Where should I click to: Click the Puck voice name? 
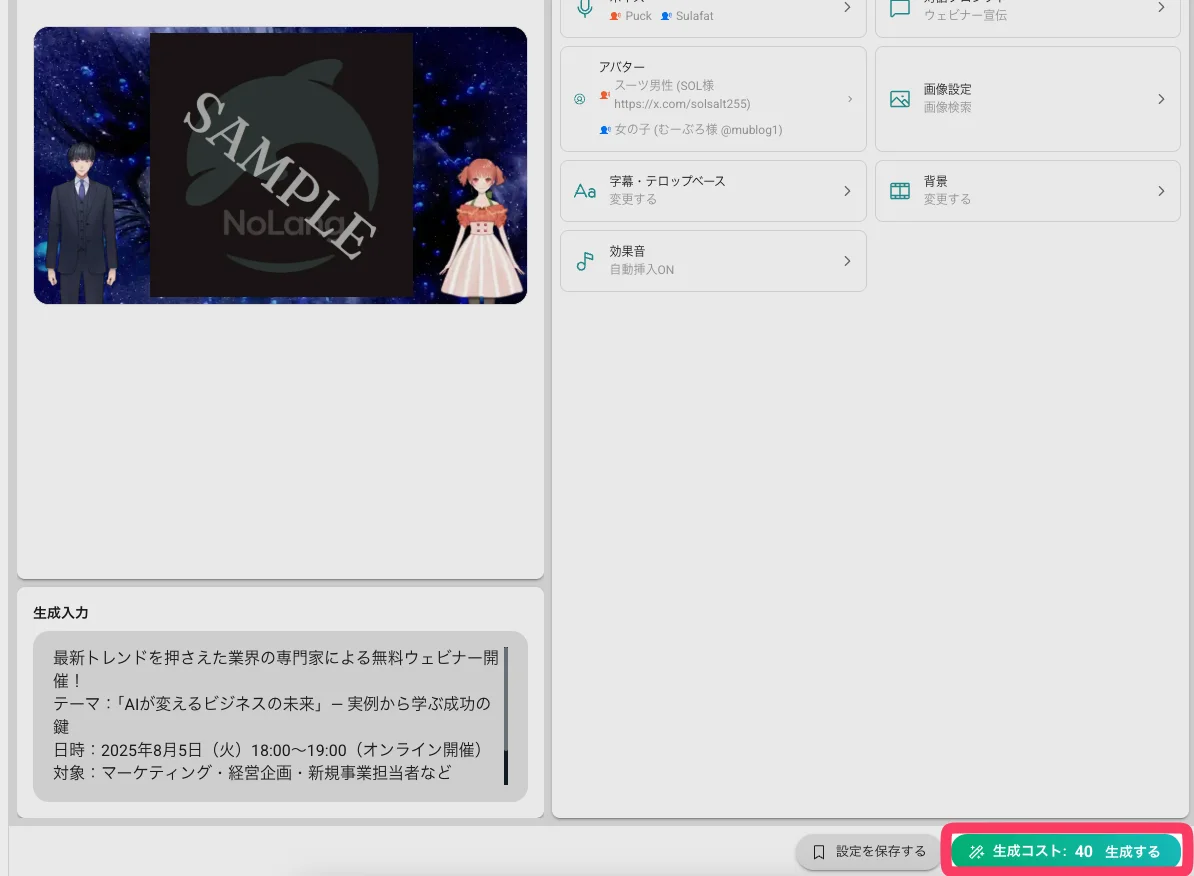(638, 16)
